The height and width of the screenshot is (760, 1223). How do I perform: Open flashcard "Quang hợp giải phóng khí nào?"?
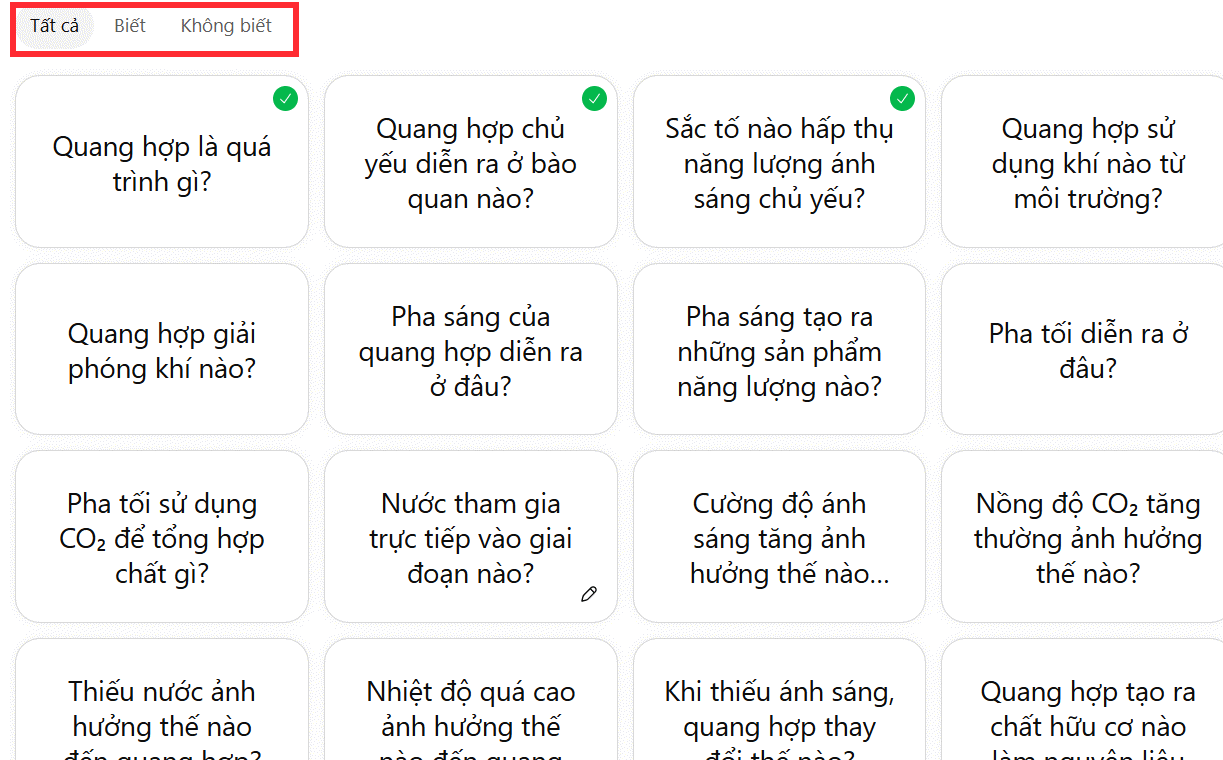[x=162, y=349]
